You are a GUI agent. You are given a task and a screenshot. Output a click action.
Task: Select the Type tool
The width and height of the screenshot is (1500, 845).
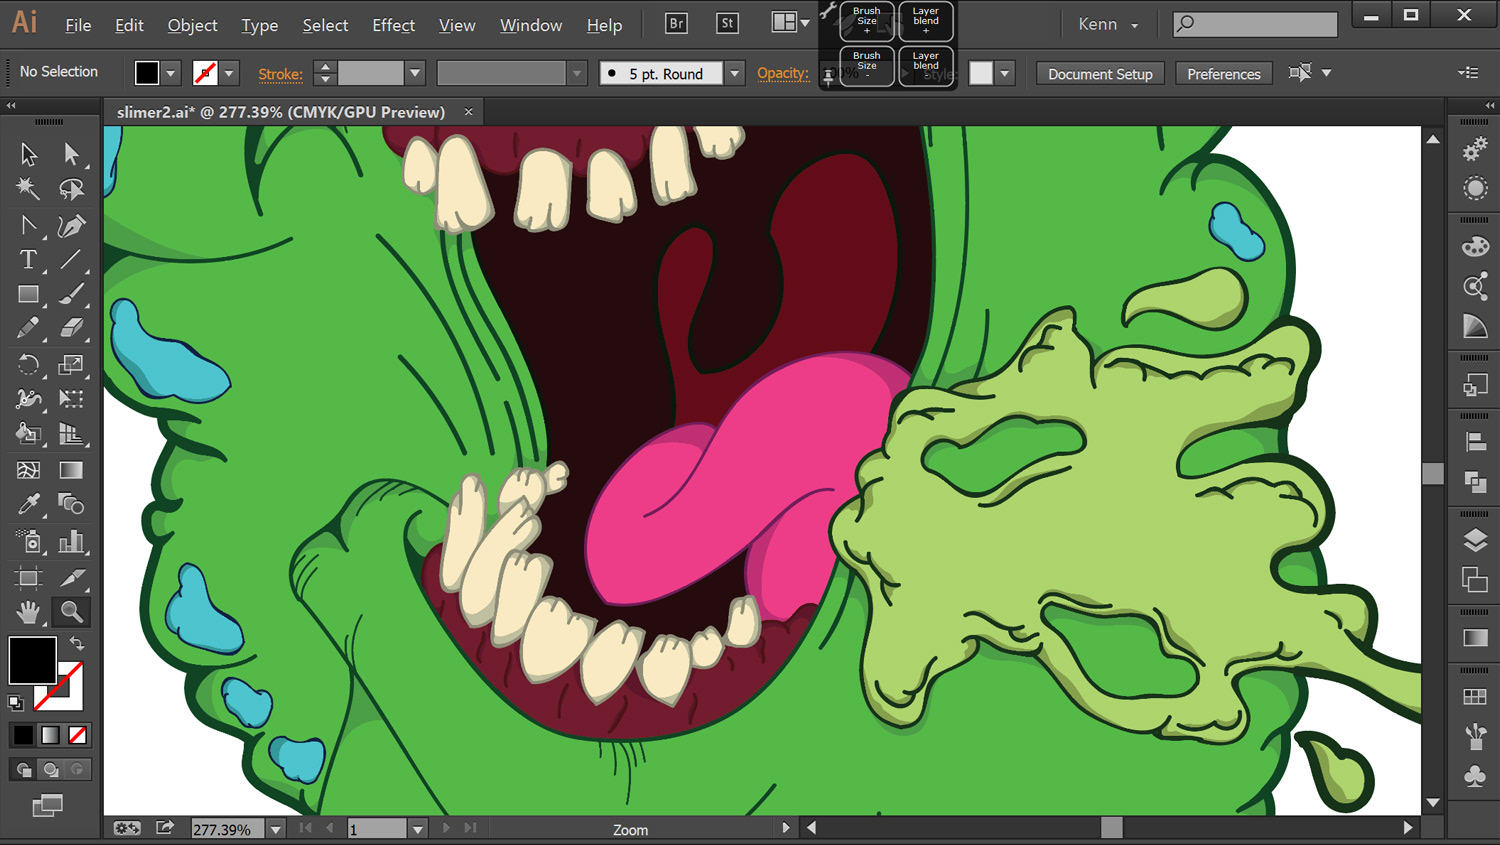[x=28, y=260]
